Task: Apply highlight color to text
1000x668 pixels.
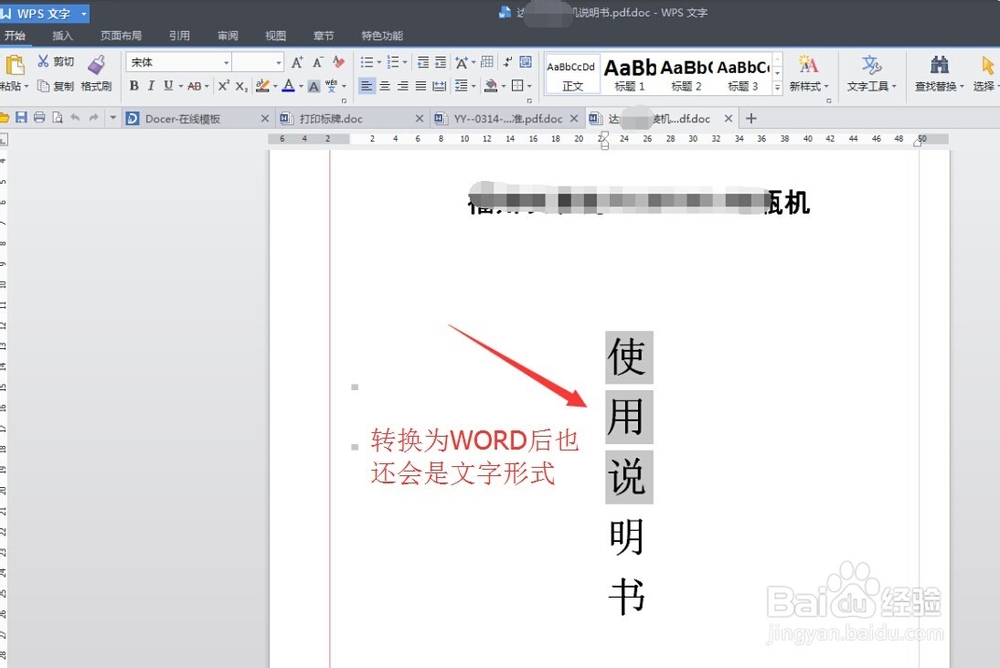Action: (x=262, y=85)
